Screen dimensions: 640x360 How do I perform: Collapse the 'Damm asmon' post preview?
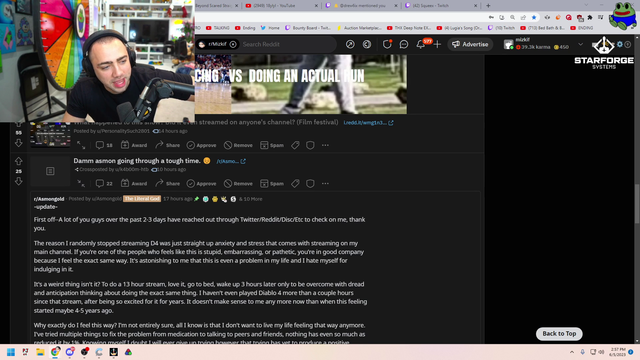coord(81,184)
